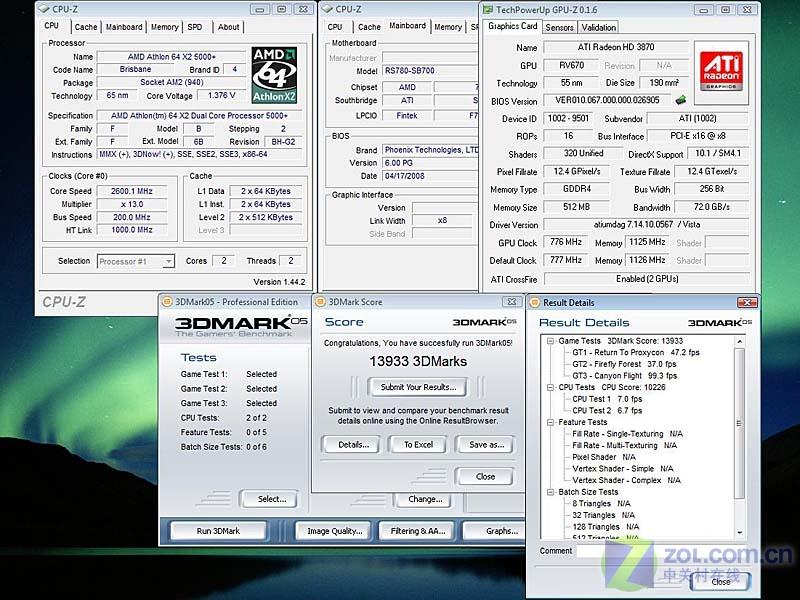Select Vertex Shader - Complex row

click(626, 481)
